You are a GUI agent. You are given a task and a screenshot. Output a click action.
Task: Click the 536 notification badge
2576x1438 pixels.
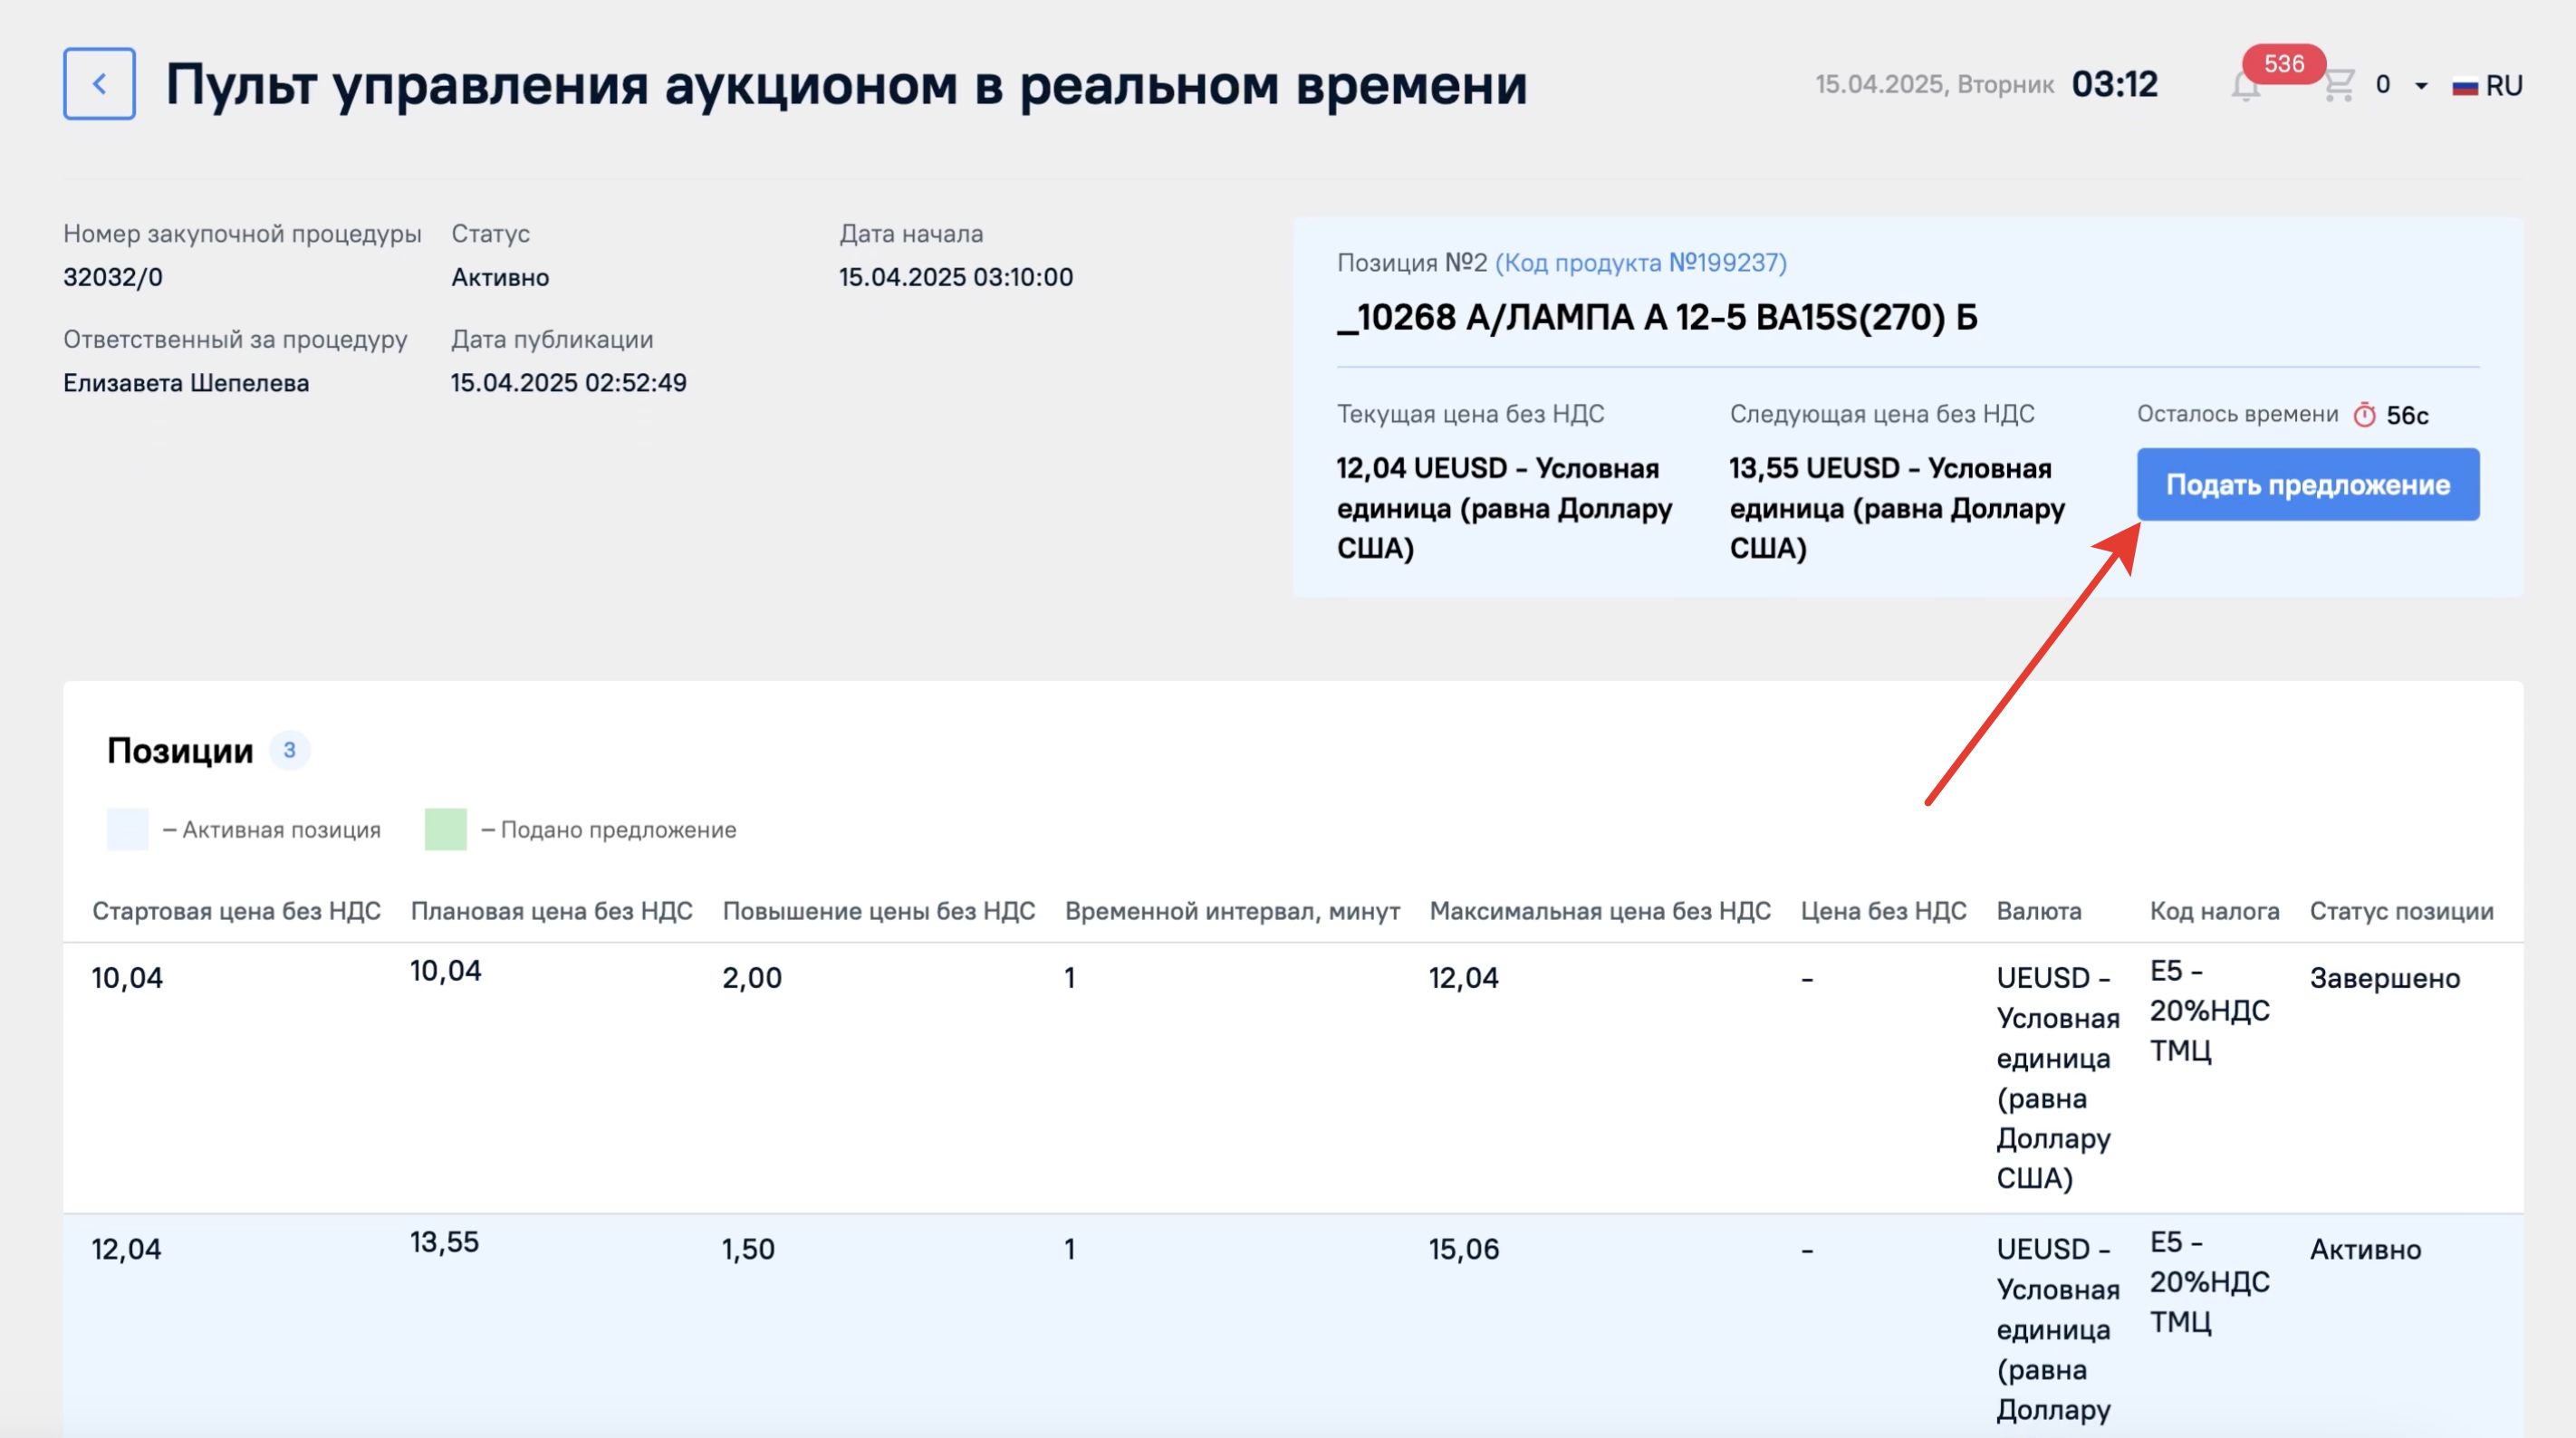click(2283, 64)
